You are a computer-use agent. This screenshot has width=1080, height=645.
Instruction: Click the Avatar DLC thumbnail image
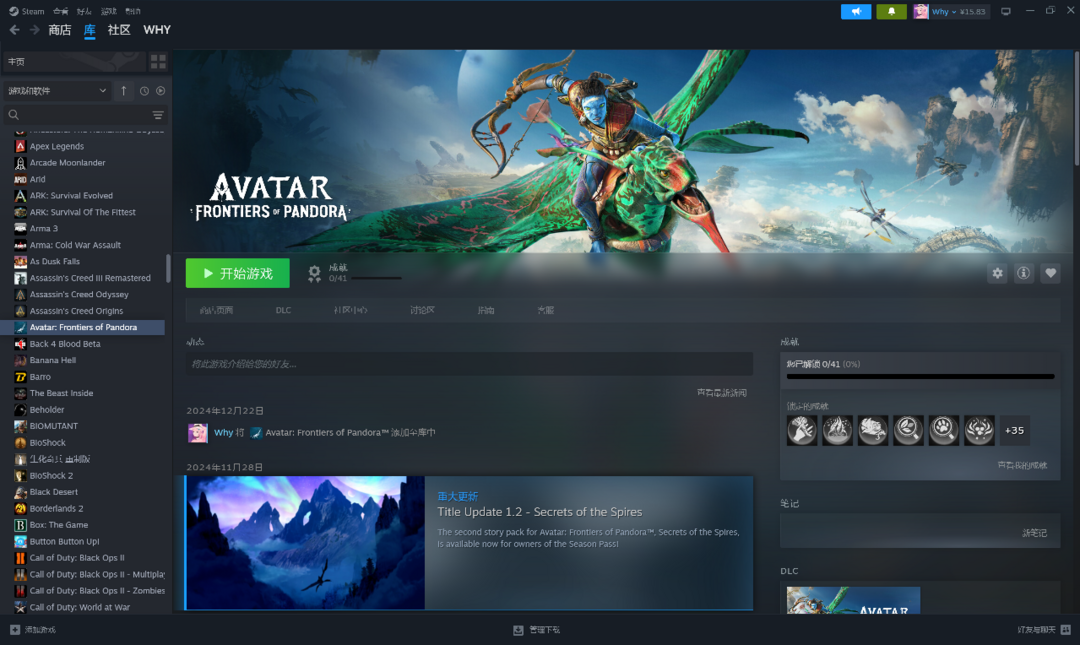coord(853,600)
